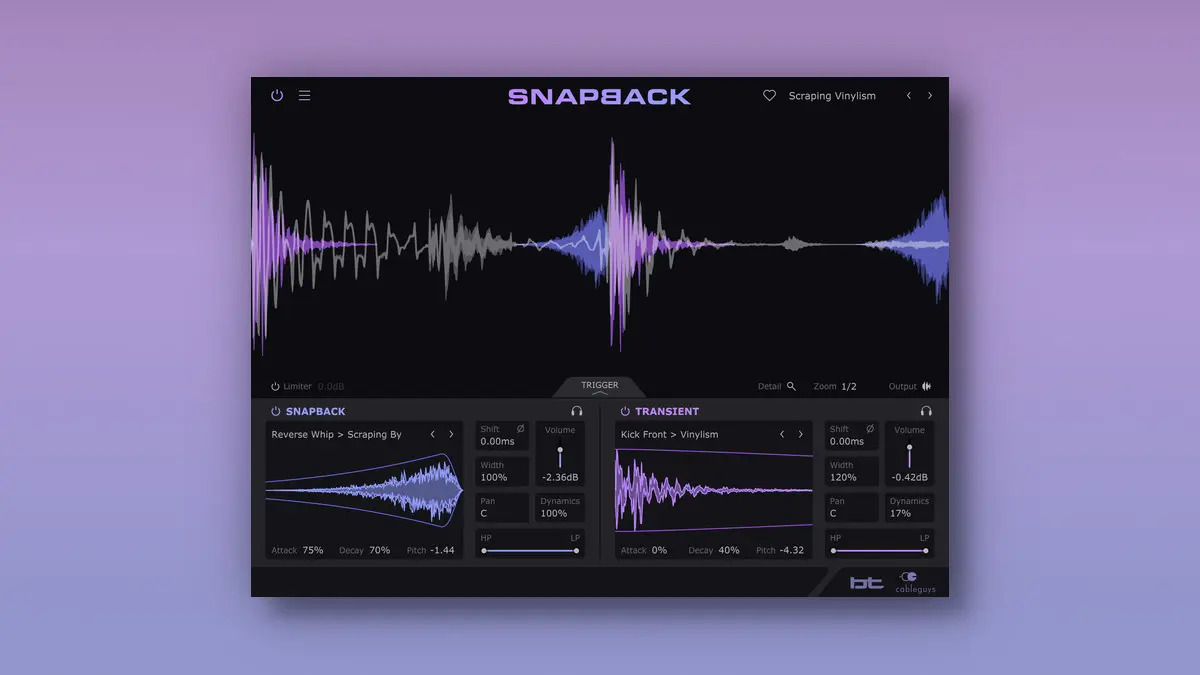Favorite the preset with heart icon
1200x675 pixels.
point(769,96)
